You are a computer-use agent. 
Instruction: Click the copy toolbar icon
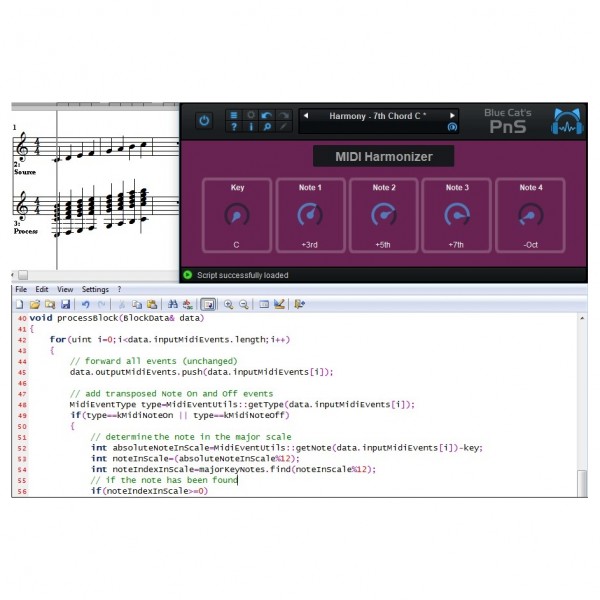pos(137,304)
